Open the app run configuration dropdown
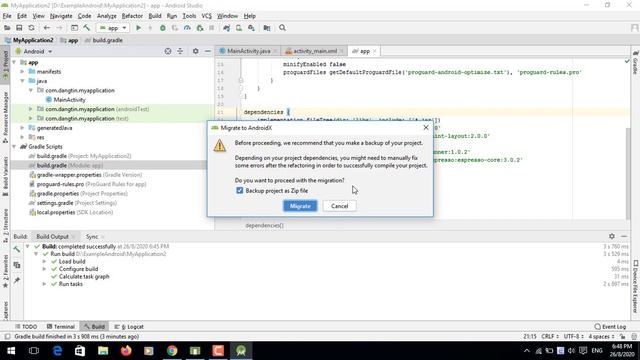 click(x=113, y=28)
